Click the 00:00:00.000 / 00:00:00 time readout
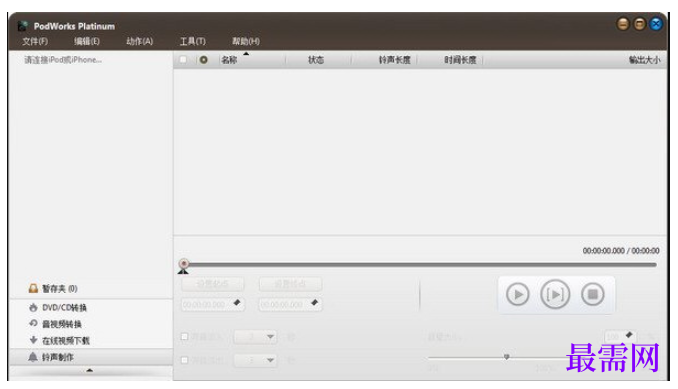Screen dimensions: 678x389 coord(621,251)
